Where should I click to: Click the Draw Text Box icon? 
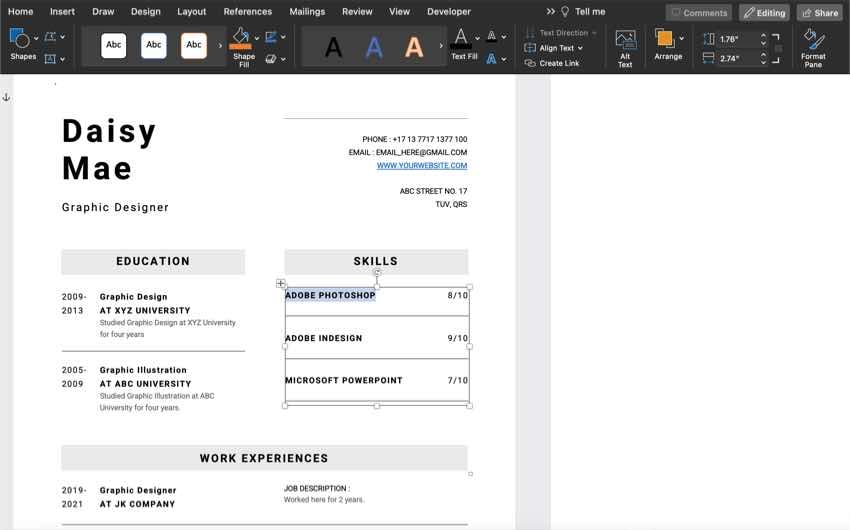tap(50, 59)
